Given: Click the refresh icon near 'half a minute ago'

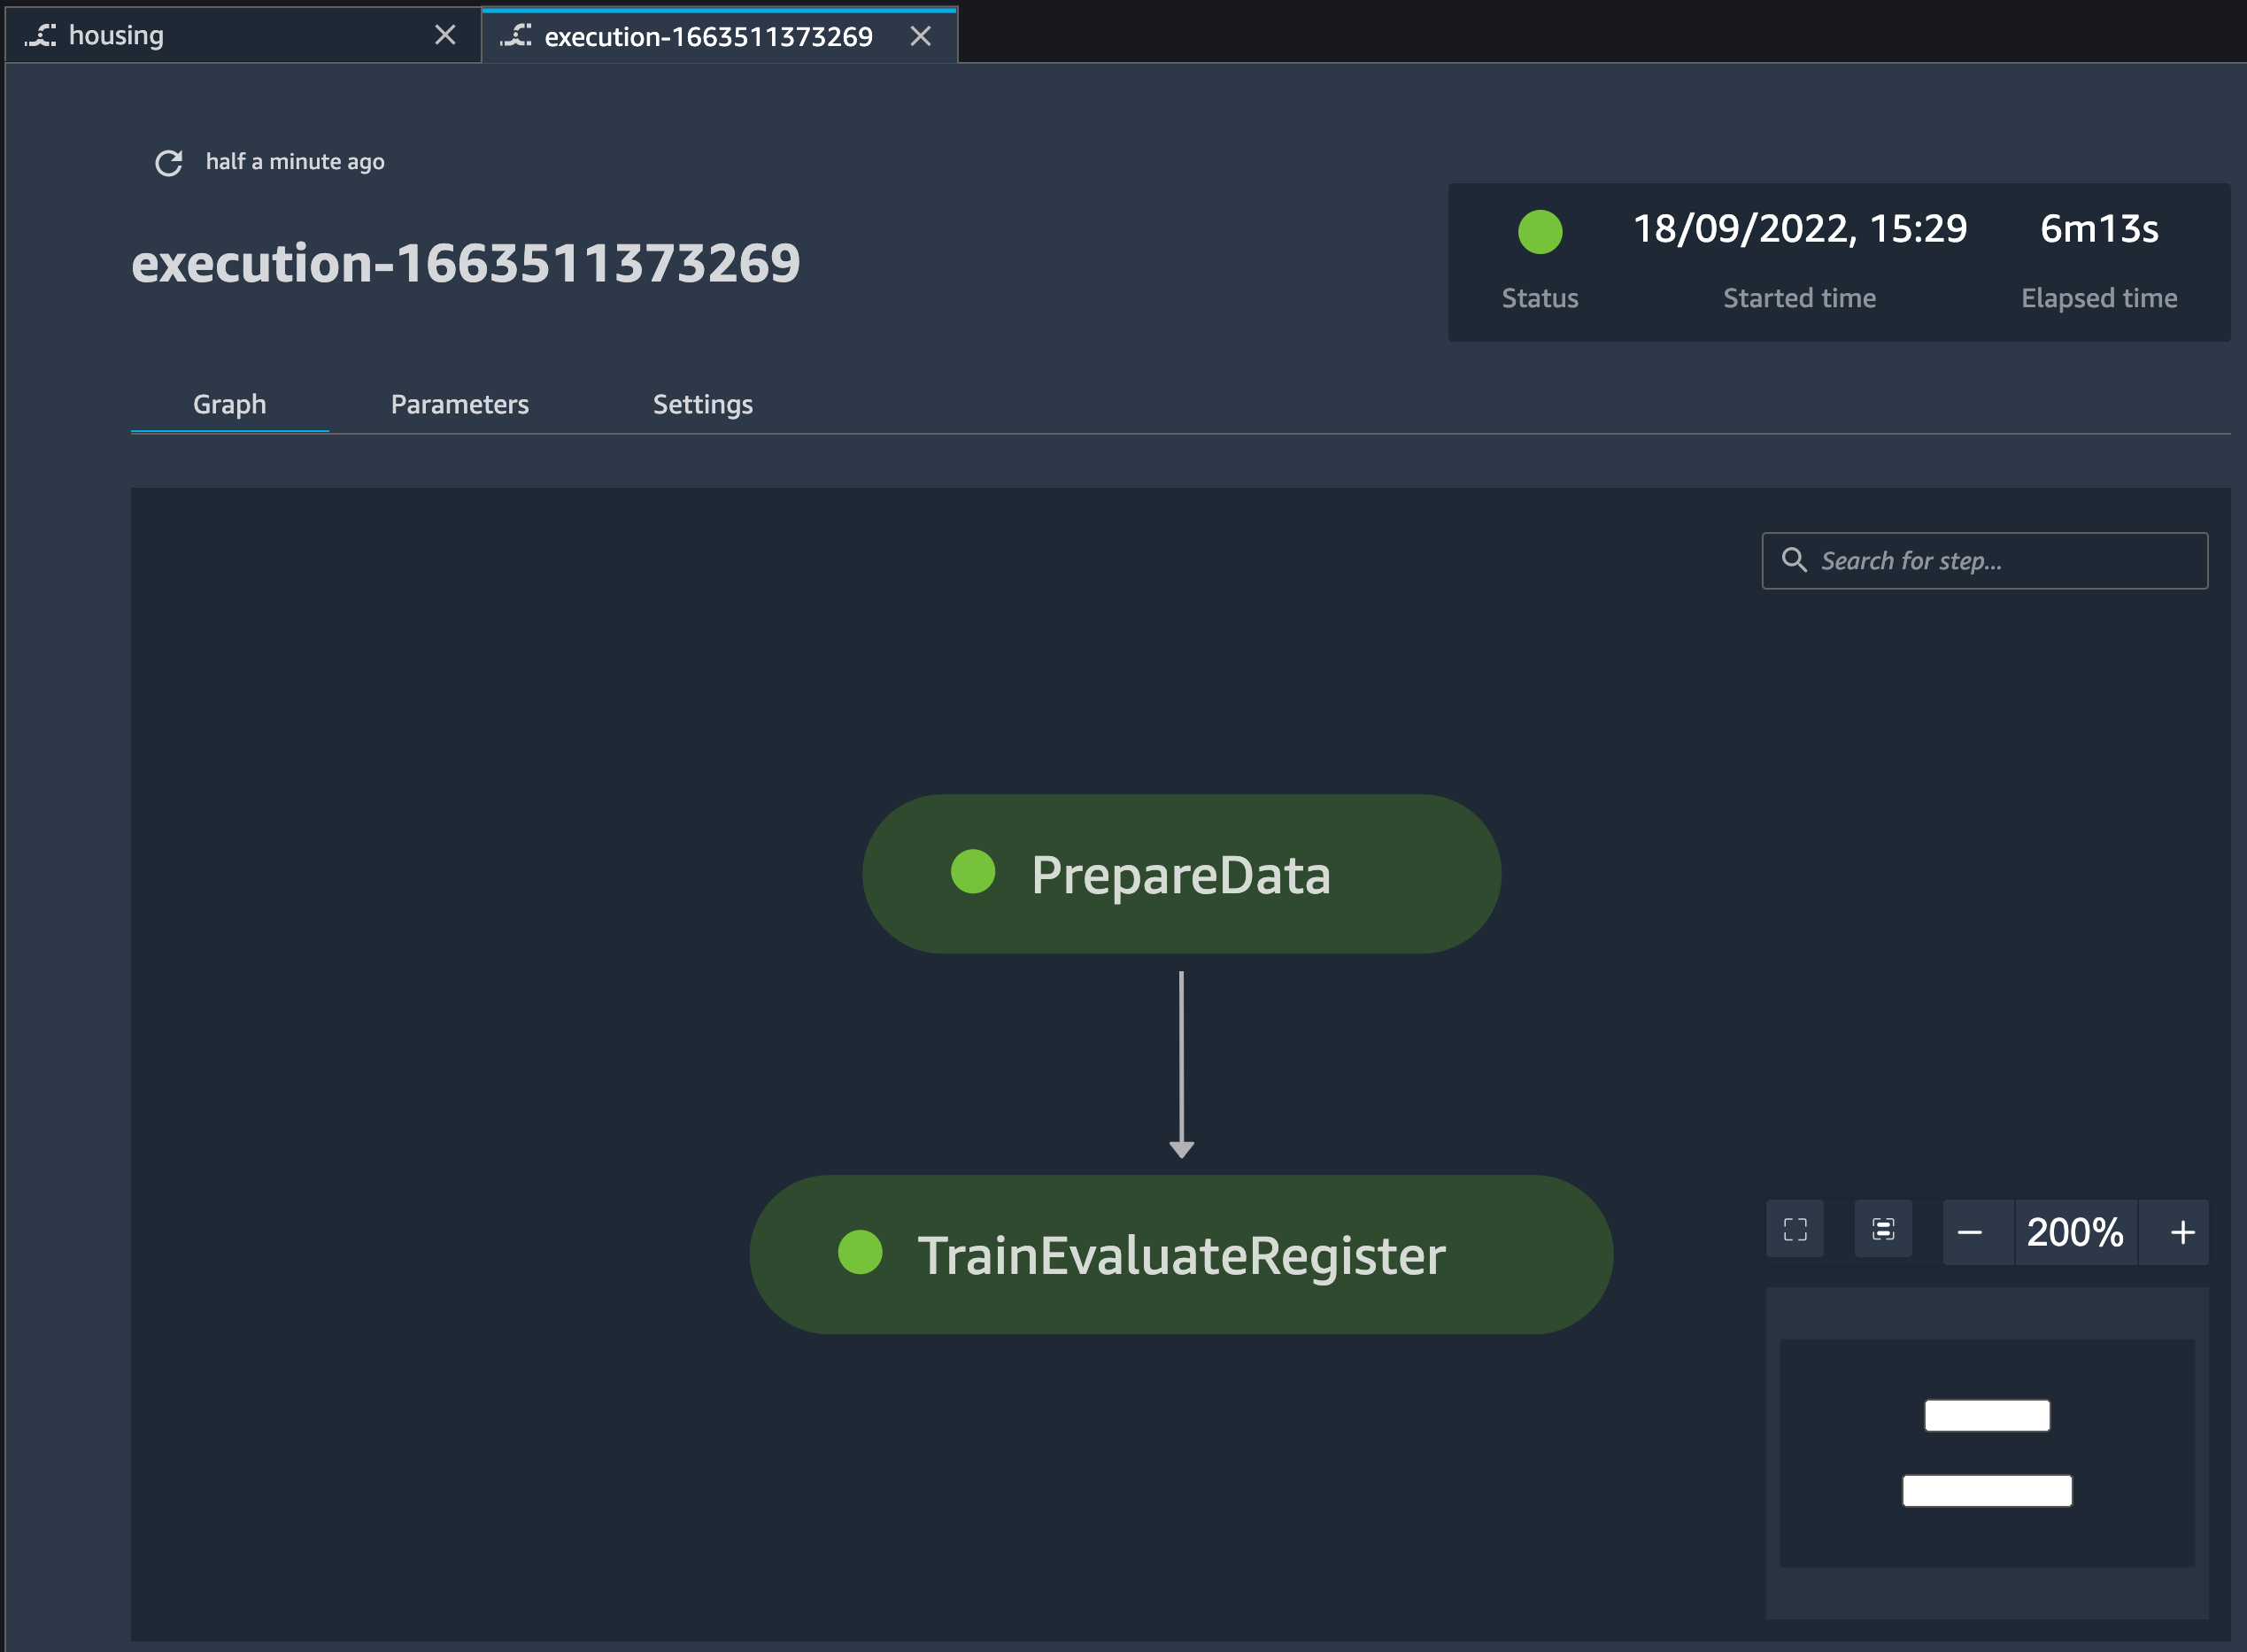Looking at the screenshot, I should (x=168, y=162).
